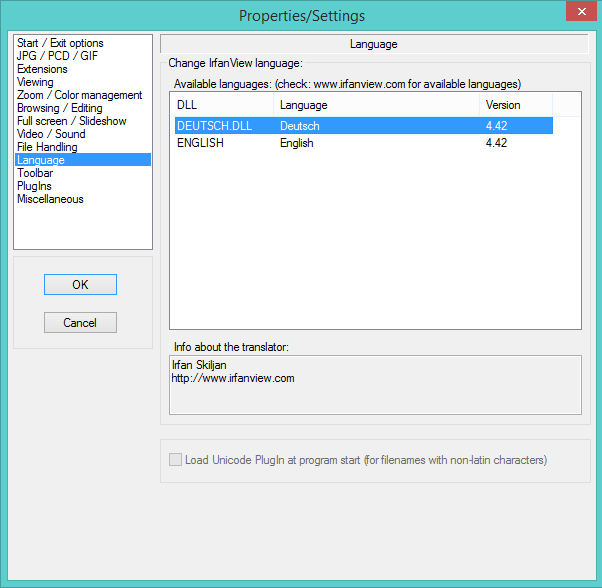This screenshot has width=602, height=588.
Task: Select Zoom / Color management category
Action: point(79,95)
